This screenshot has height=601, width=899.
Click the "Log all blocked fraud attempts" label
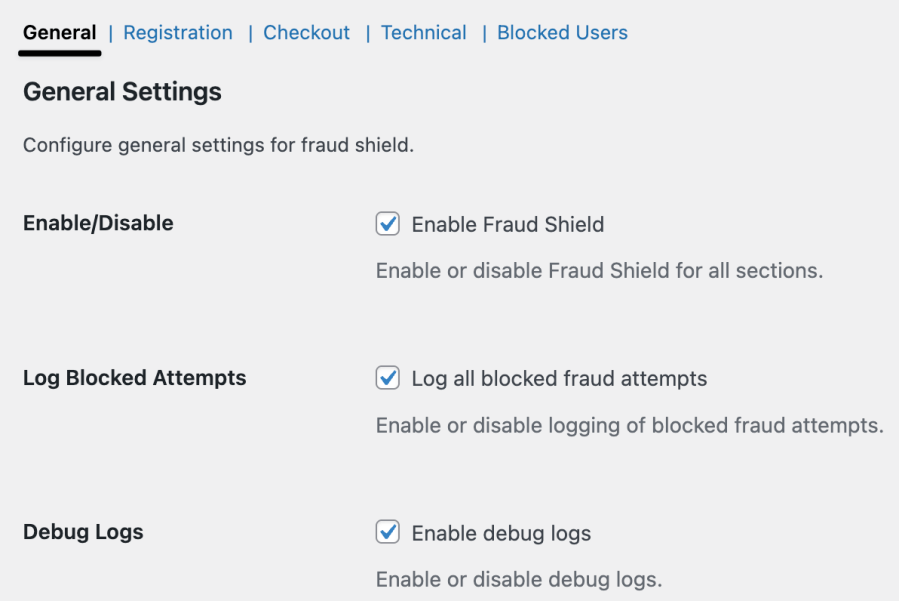point(559,379)
